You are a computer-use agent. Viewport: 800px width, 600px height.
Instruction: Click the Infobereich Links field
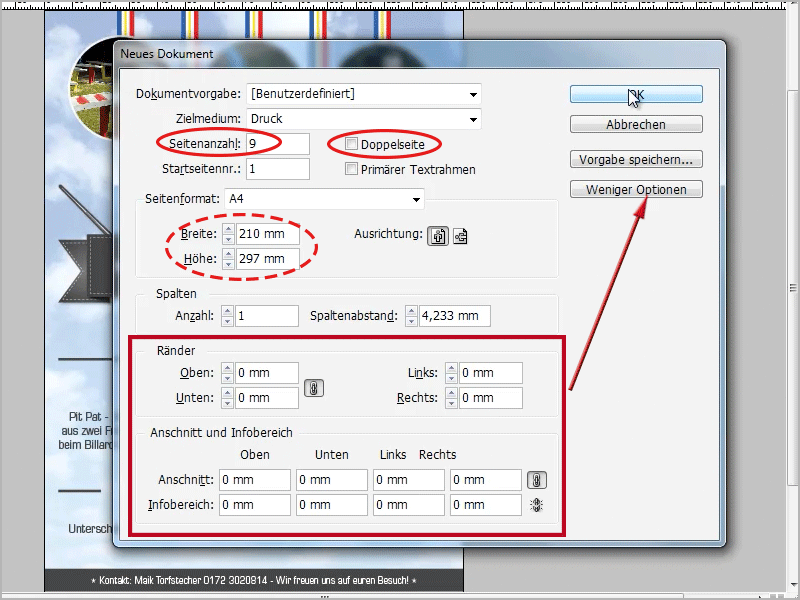pyautogui.click(x=409, y=505)
